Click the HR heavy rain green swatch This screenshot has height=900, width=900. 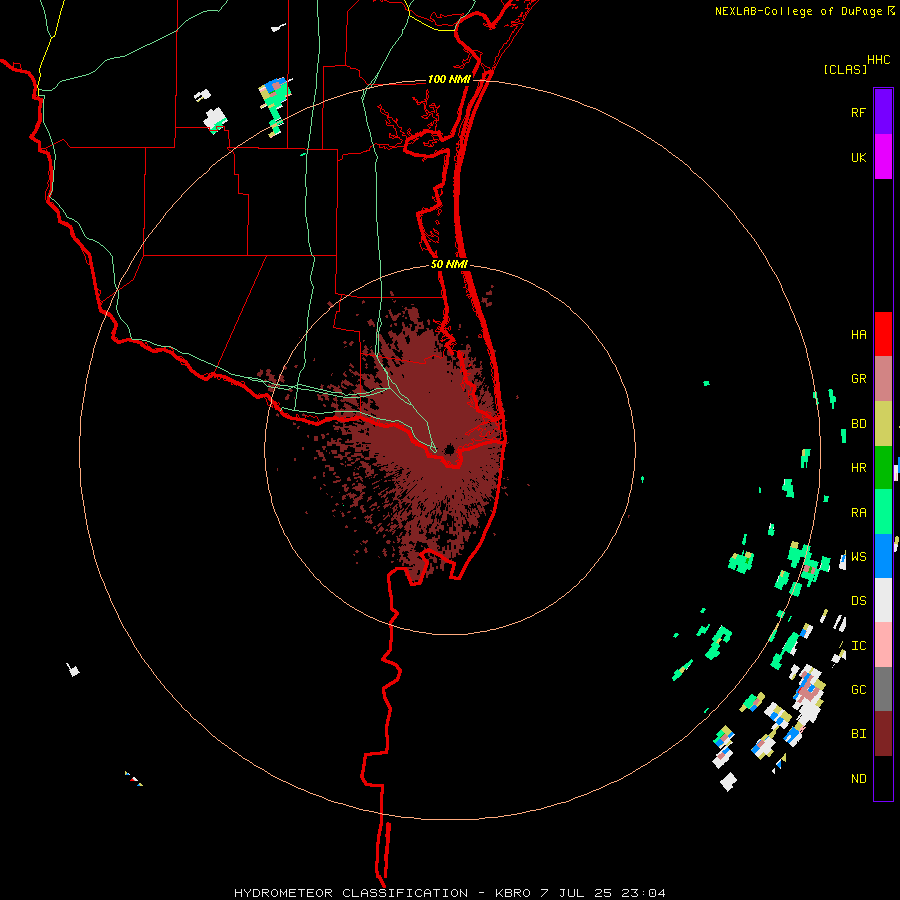883,468
